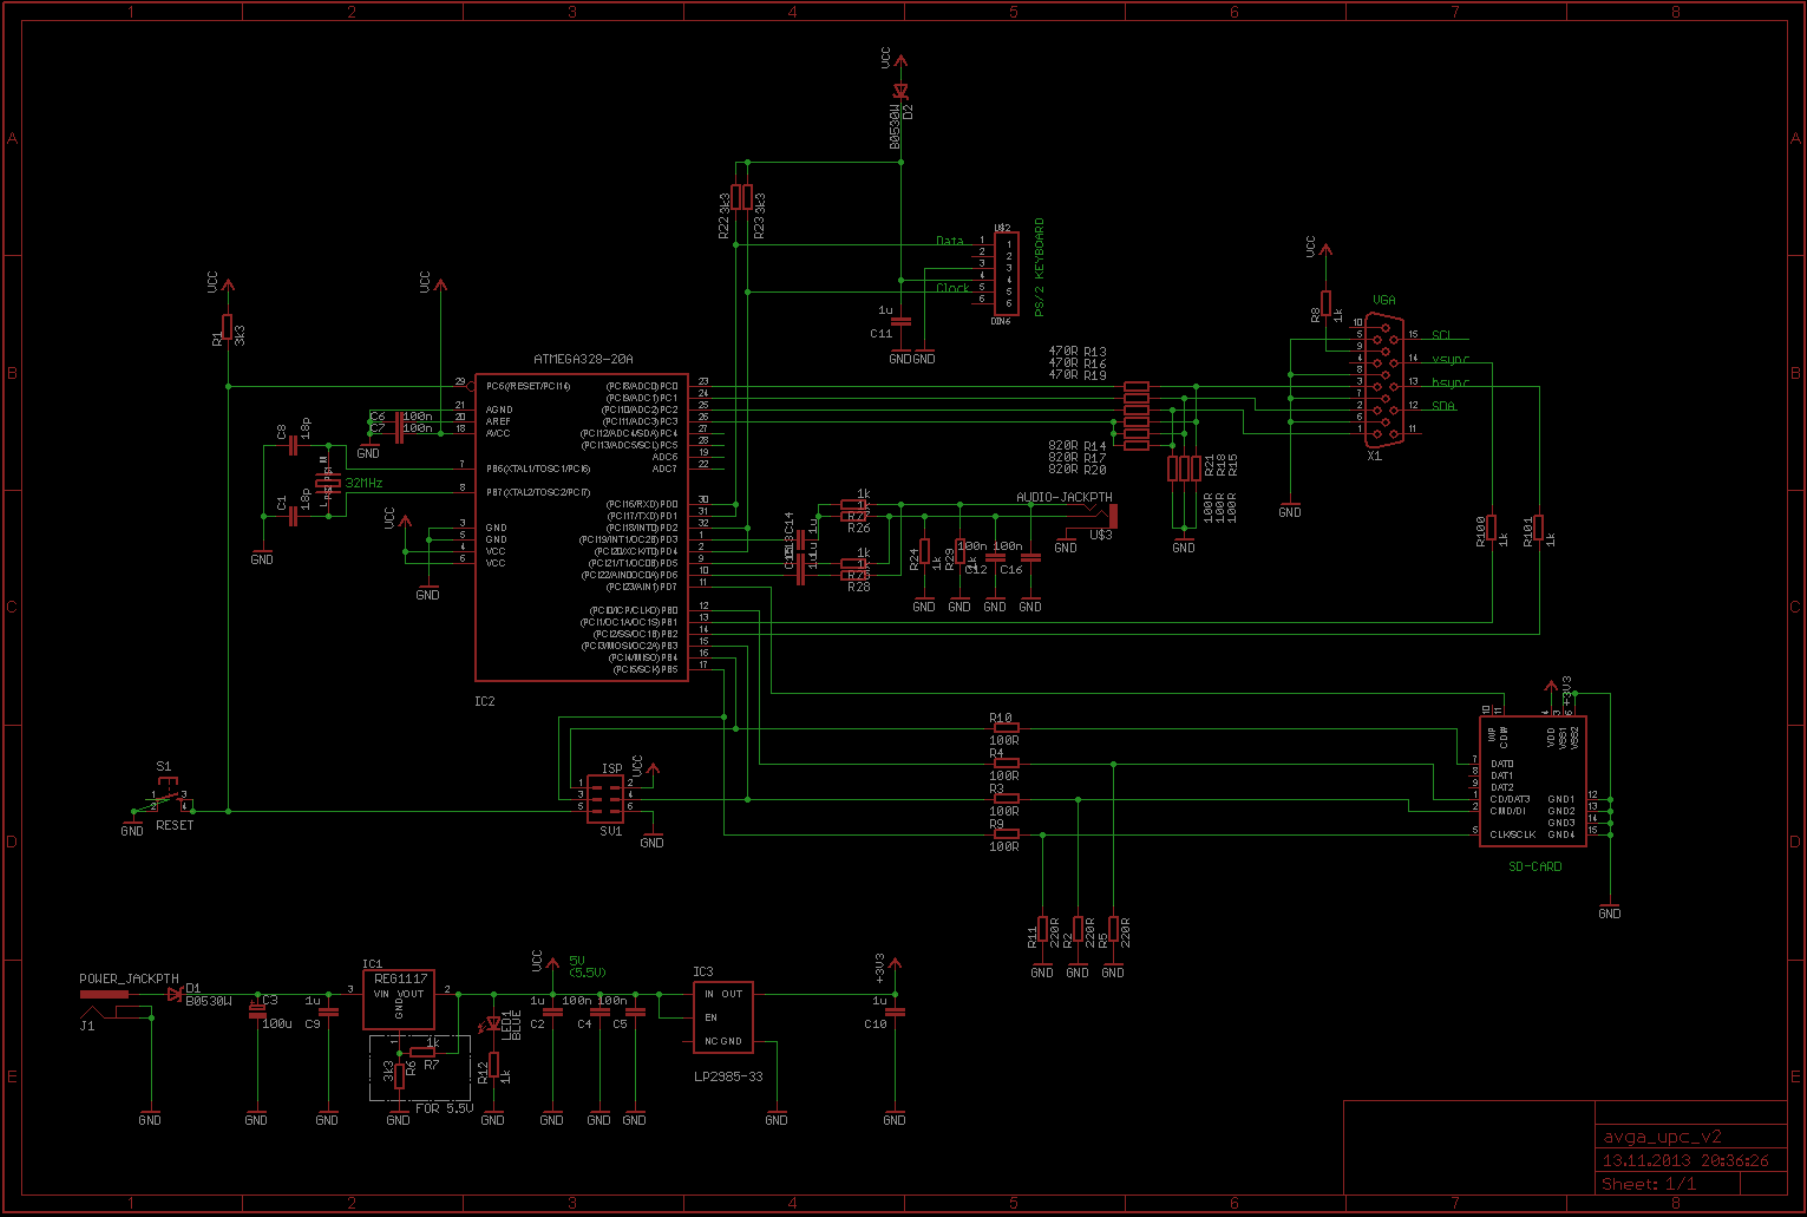Select resistor R7 1k in the dashed box
Image resolution: width=1807 pixels, height=1217 pixels.
pyautogui.click(x=423, y=1053)
